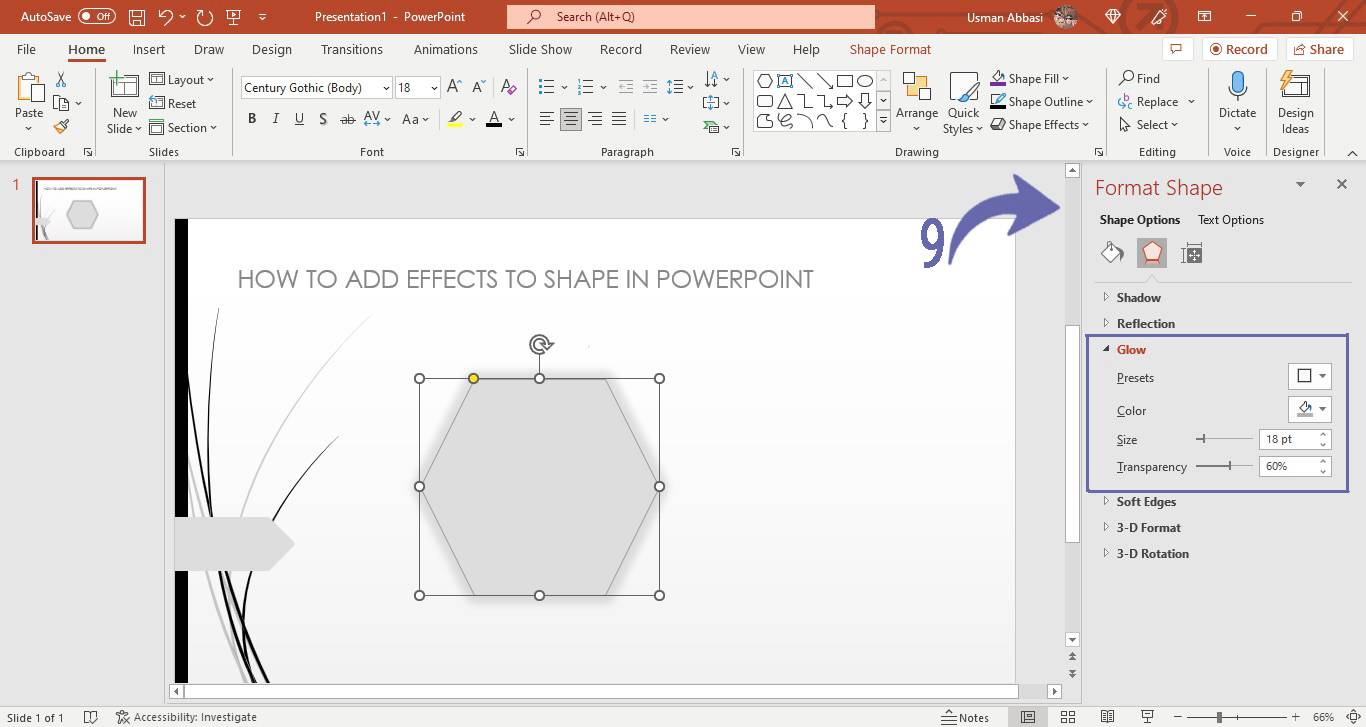Viewport: 1366px width, 727px height.
Task: Click the Share button
Action: pos(1319,49)
